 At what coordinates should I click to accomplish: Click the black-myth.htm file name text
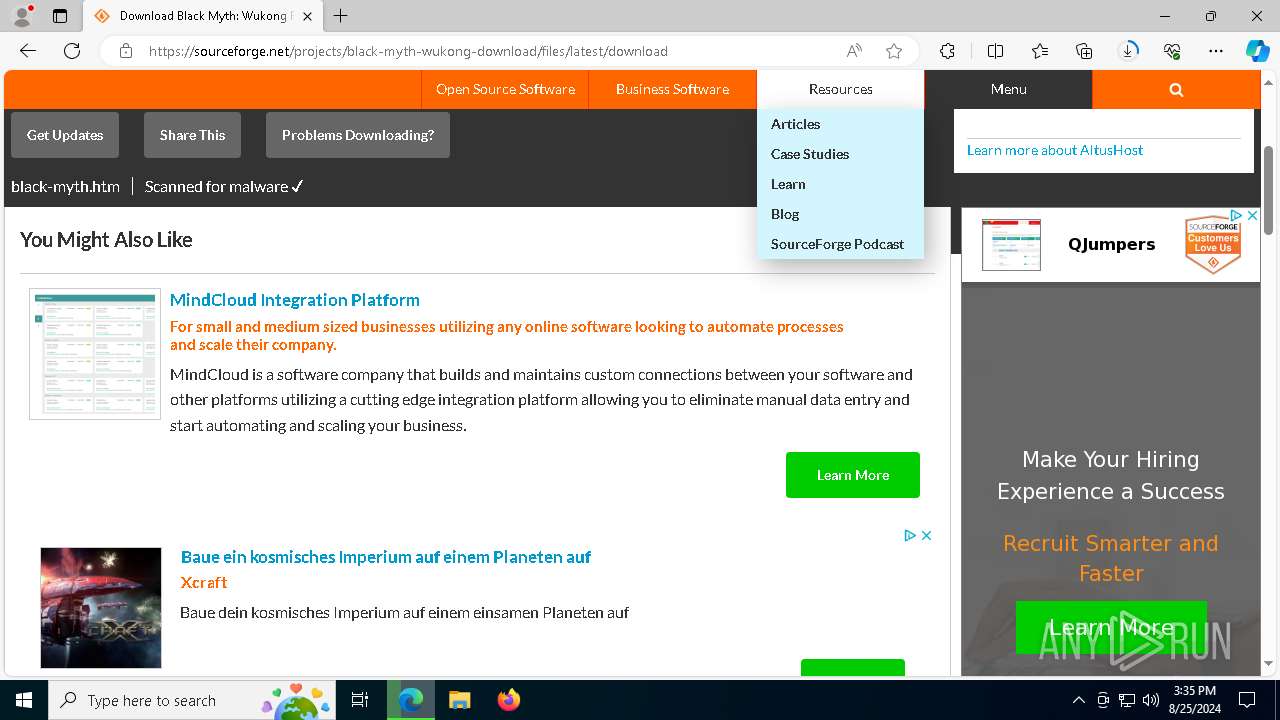point(65,187)
